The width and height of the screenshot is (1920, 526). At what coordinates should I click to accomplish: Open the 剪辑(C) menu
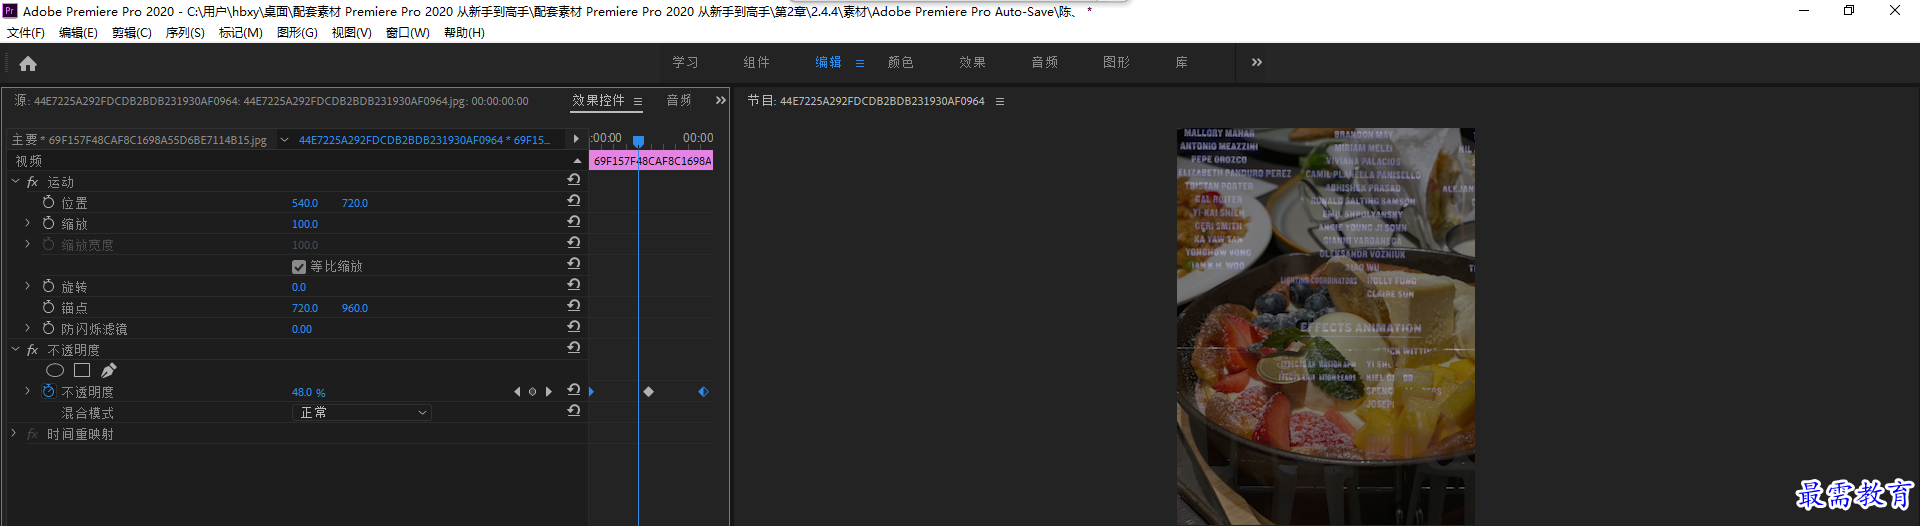click(x=132, y=33)
